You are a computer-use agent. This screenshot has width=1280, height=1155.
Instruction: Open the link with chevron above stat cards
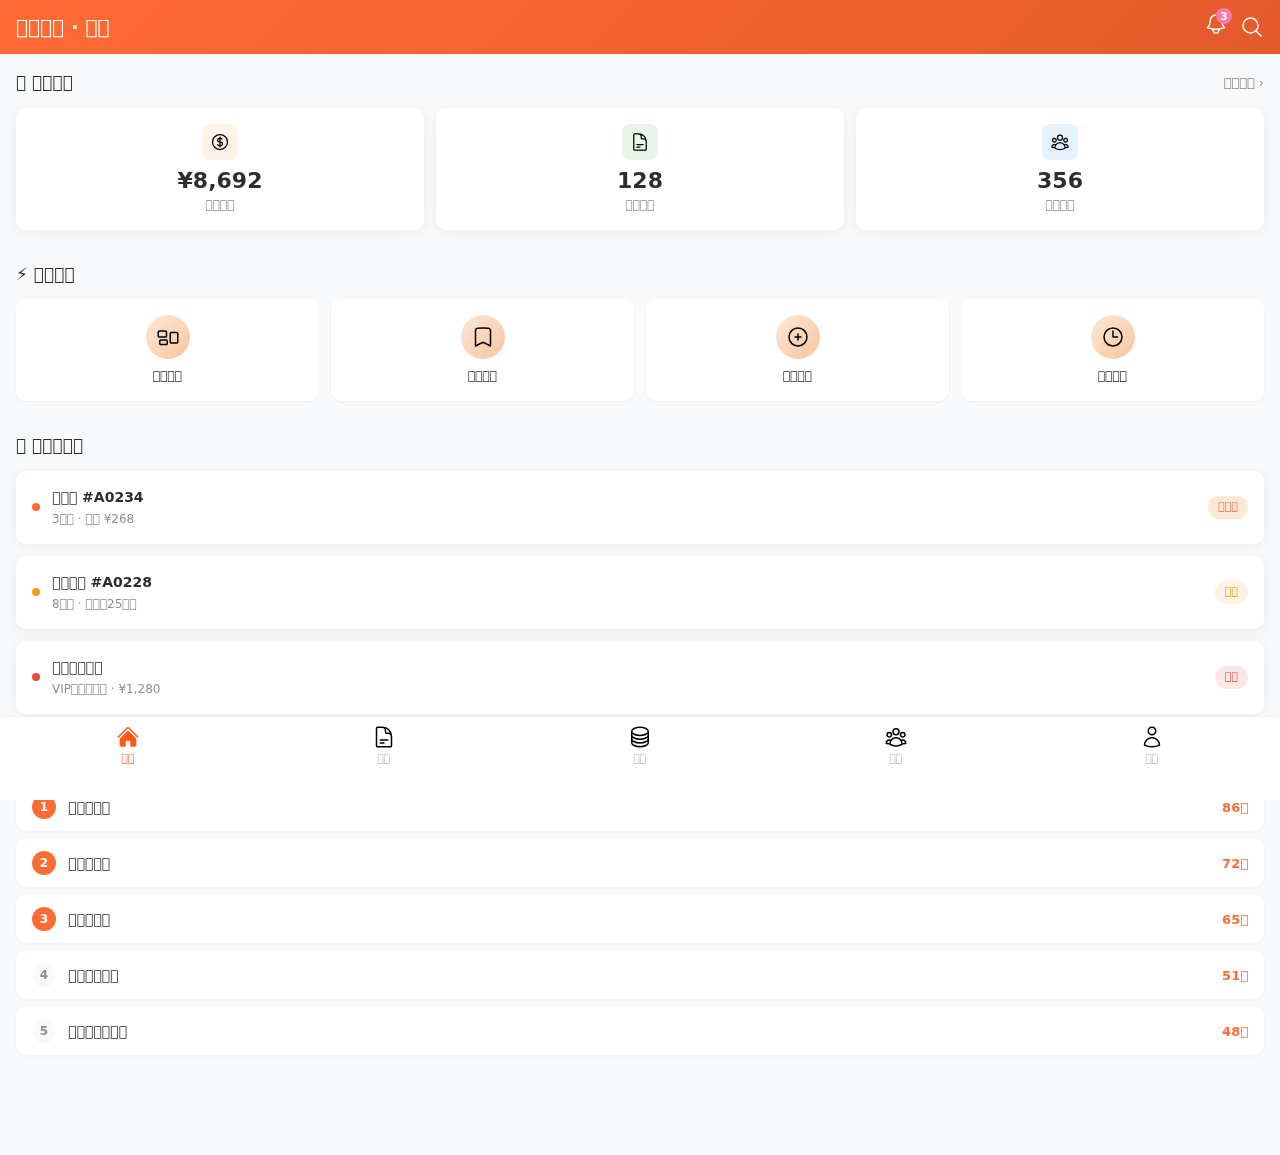point(1243,83)
